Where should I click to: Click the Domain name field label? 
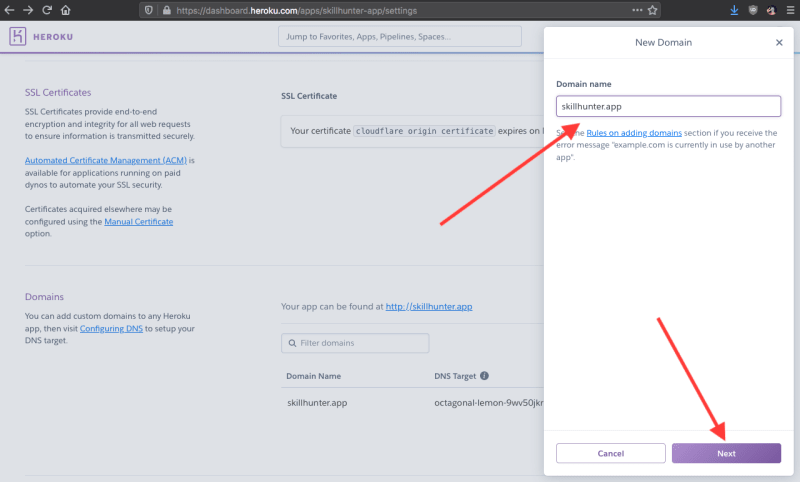pyautogui.click(x=584, y=84)
